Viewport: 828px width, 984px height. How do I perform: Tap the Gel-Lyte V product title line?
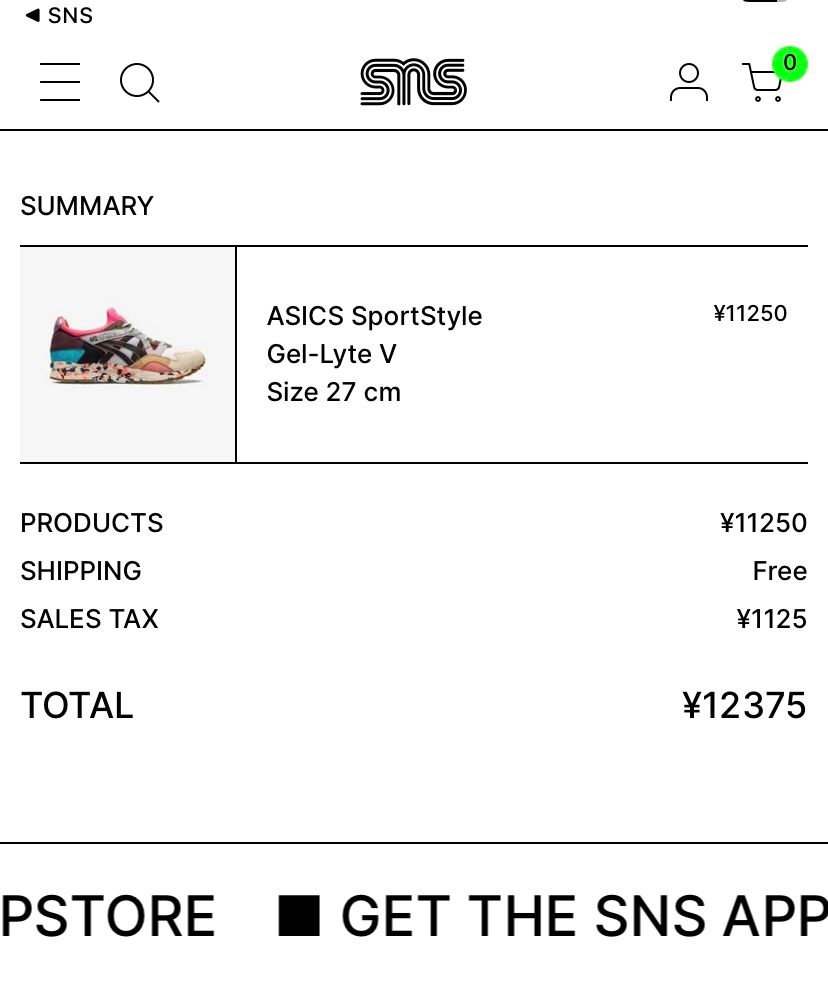coord(331,354)
